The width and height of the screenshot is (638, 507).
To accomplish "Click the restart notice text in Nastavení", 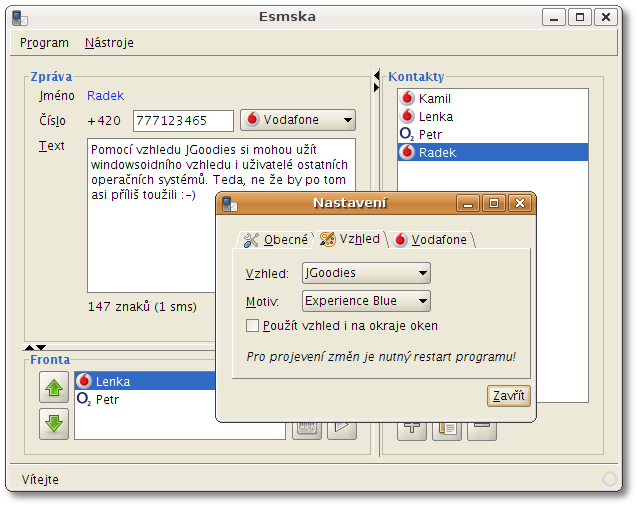I will coord(381,357).
